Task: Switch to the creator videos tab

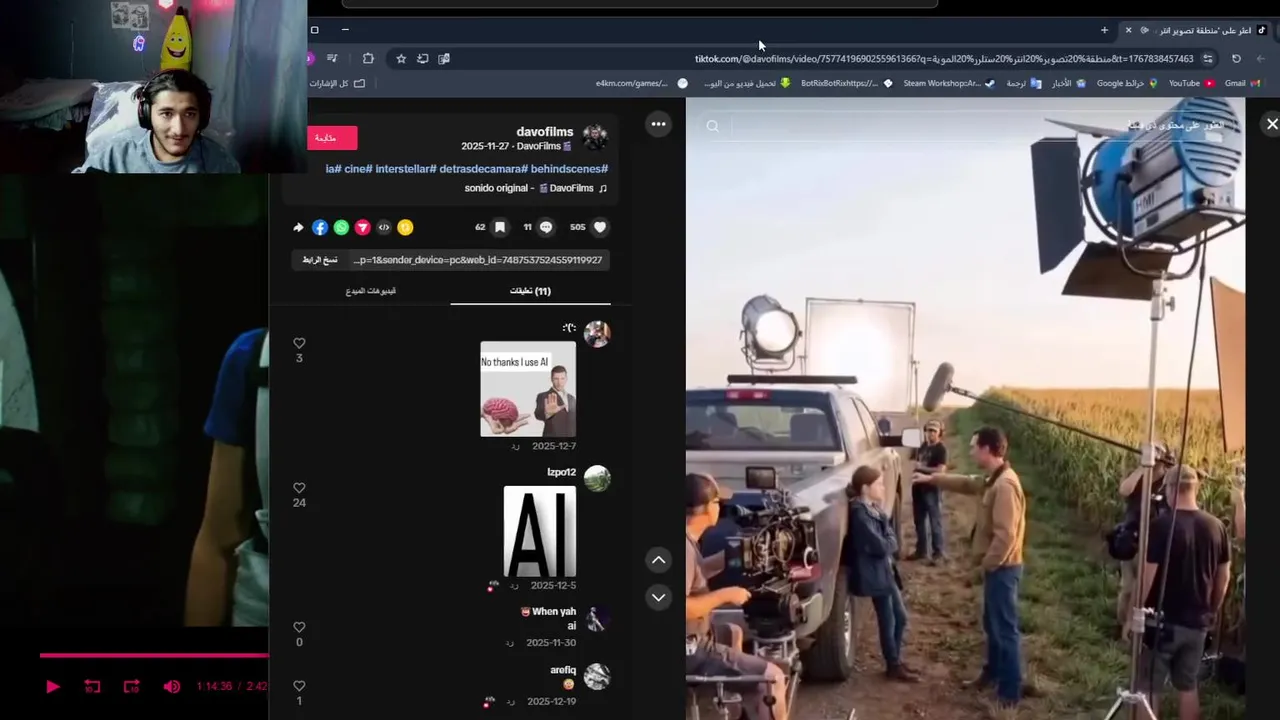Action: [371, 291]
